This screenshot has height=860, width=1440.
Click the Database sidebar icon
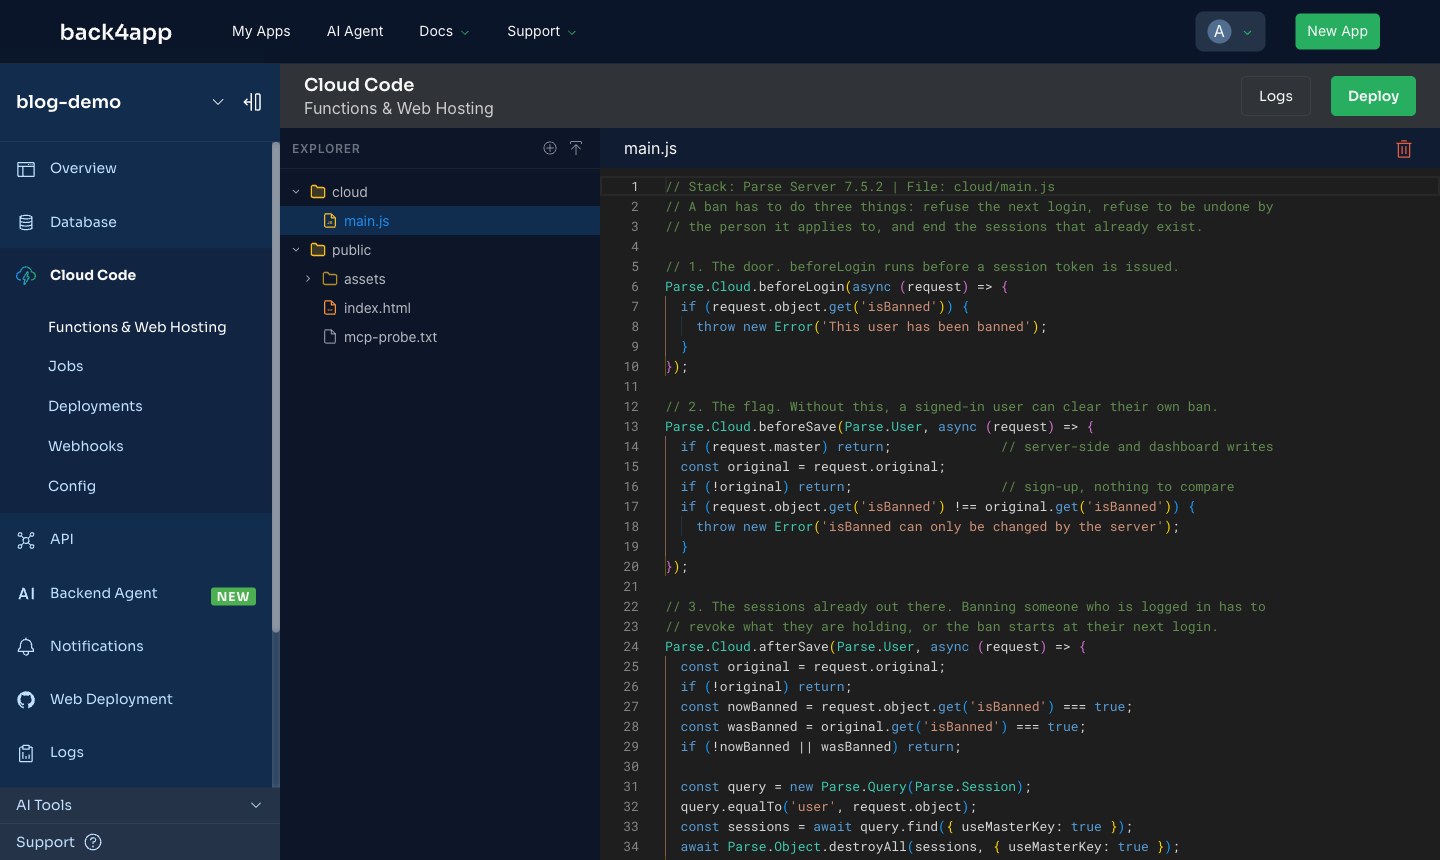tap(26, 222)
